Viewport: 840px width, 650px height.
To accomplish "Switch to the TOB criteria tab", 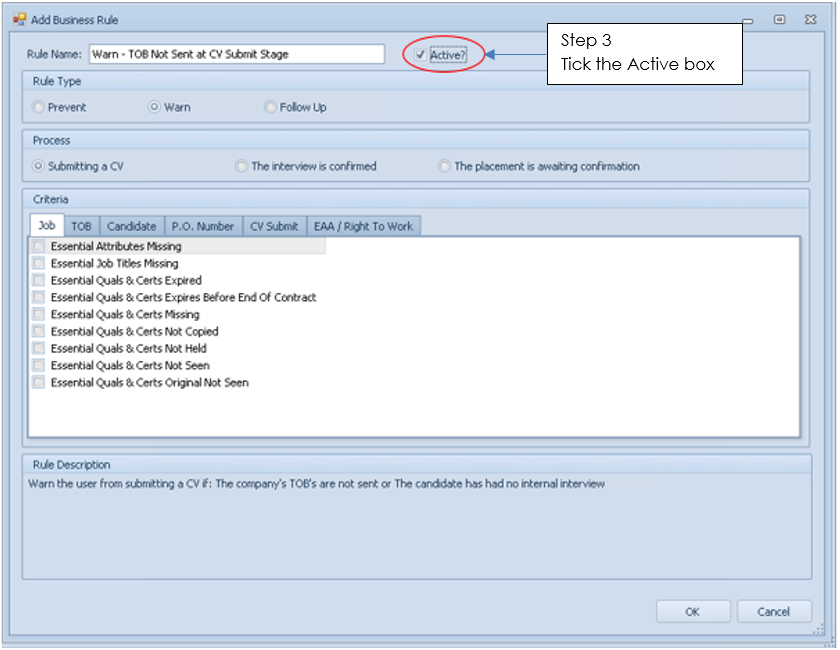I will [x=81, y=226].
